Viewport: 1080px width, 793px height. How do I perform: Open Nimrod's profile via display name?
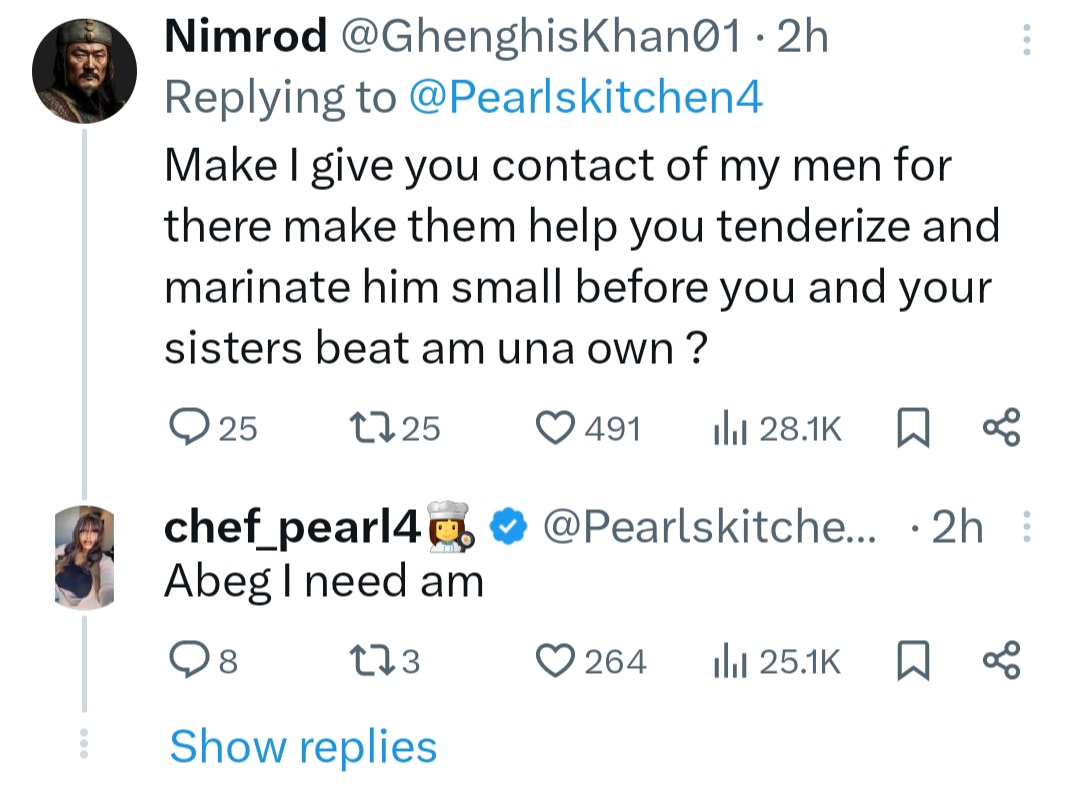245,38
